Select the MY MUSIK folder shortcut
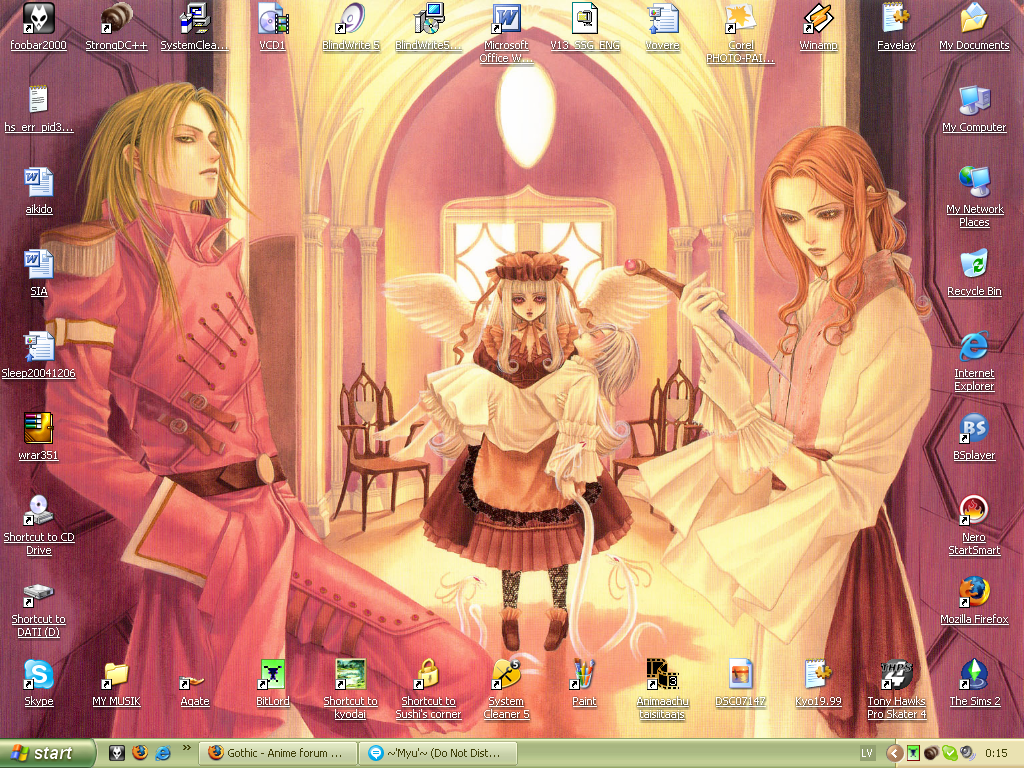The image size is (1024, 768). pos(116,684)
